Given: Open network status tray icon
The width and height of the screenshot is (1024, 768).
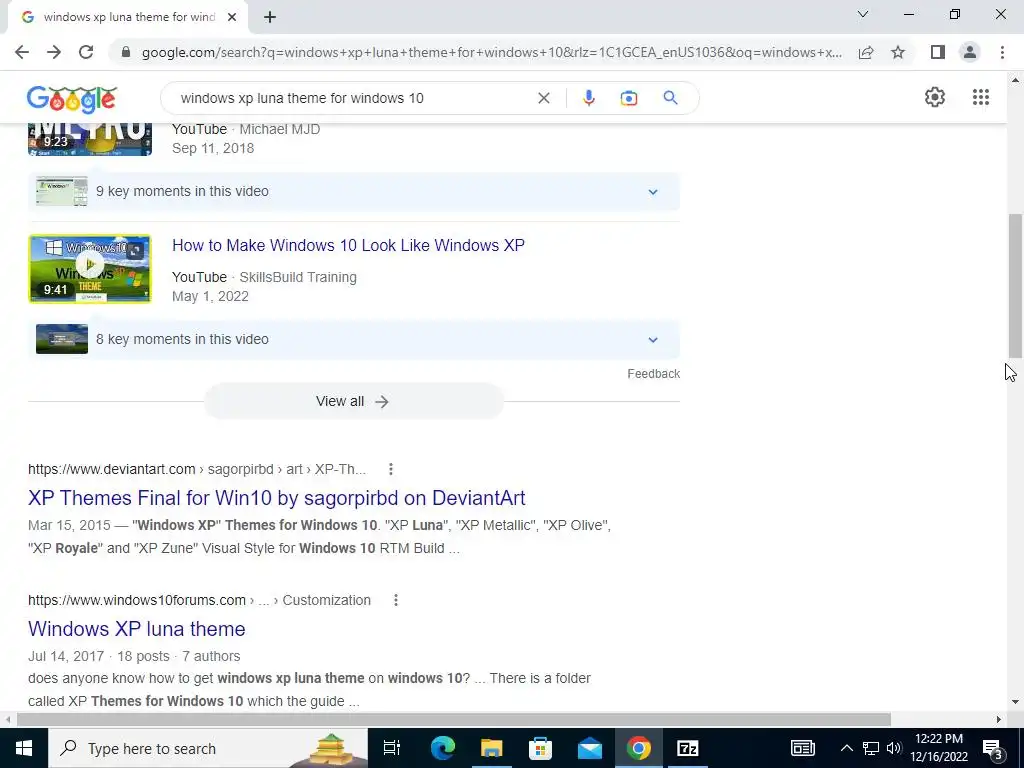Looking at the screenshot, I should point(871,748).
